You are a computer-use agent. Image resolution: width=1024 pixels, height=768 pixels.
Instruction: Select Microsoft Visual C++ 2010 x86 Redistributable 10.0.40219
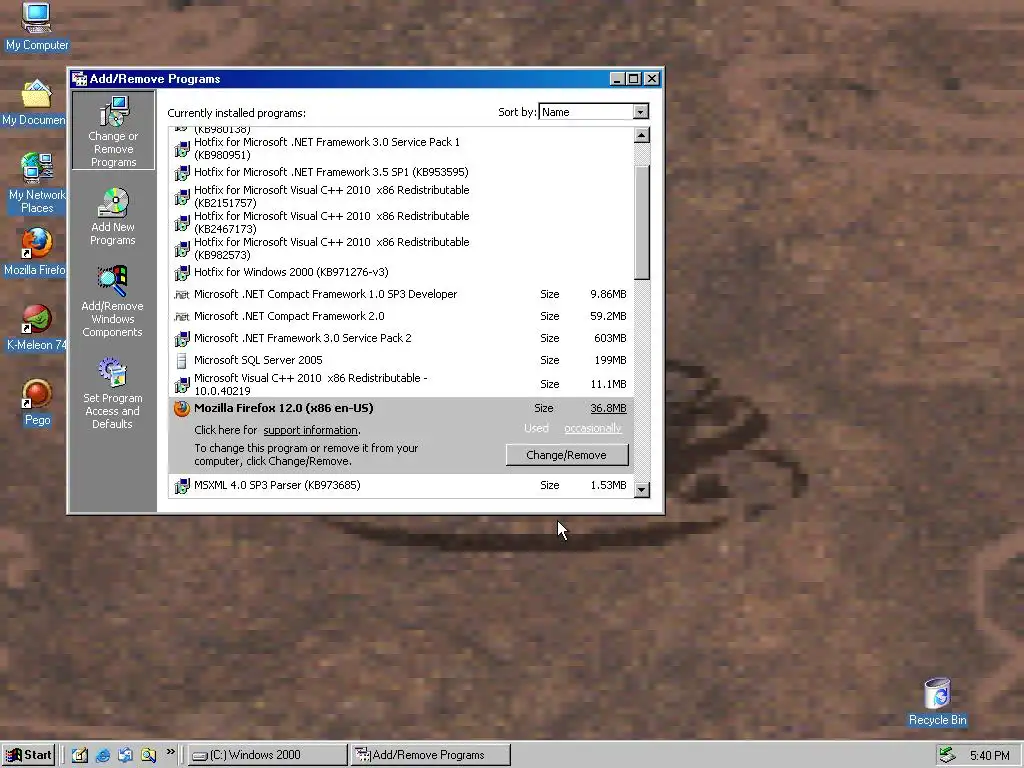pyautogui.click(x=401, y=385)
